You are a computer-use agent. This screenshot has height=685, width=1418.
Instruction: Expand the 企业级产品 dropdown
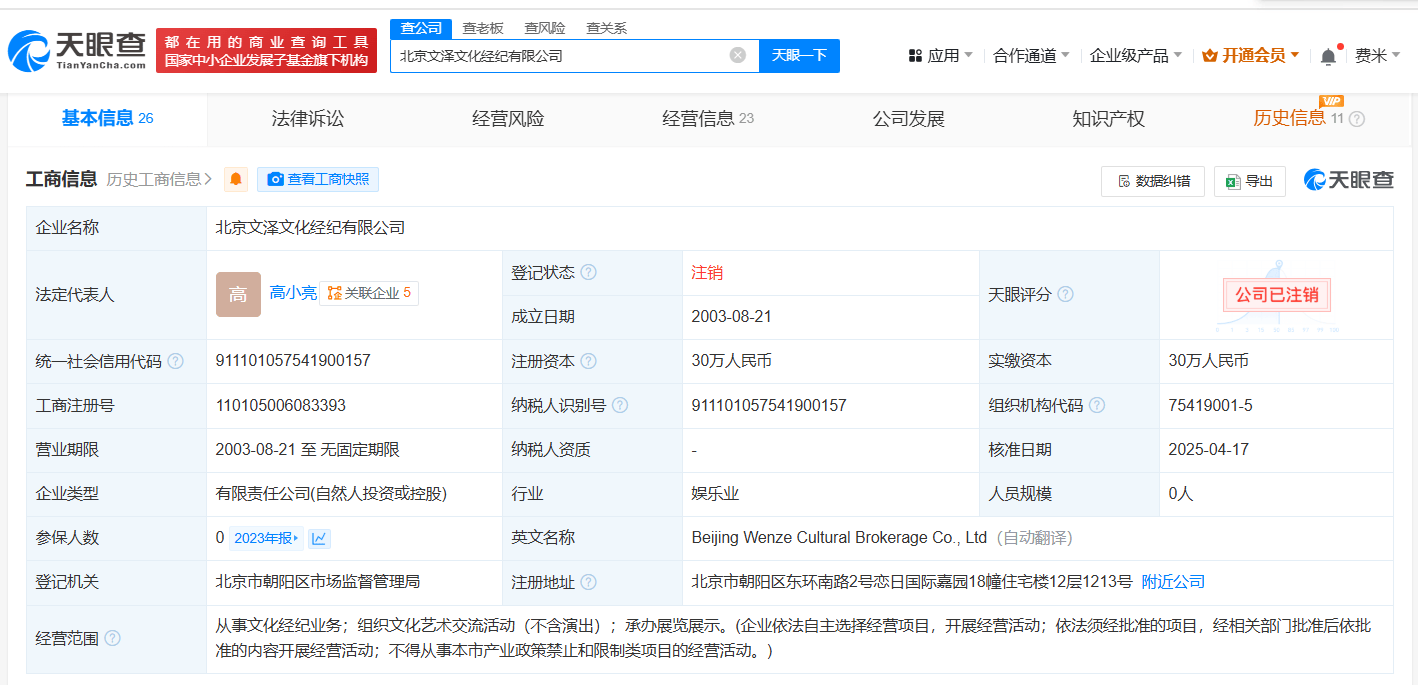tap(1135, 56)
